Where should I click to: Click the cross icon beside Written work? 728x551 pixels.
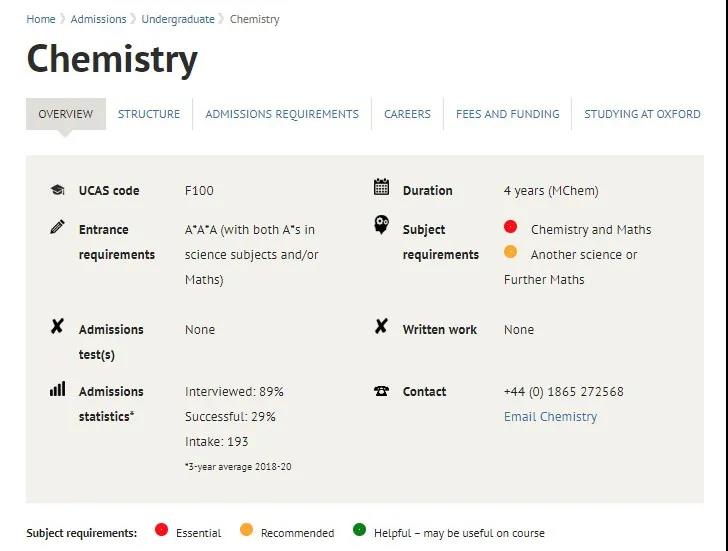coord(381,326)
